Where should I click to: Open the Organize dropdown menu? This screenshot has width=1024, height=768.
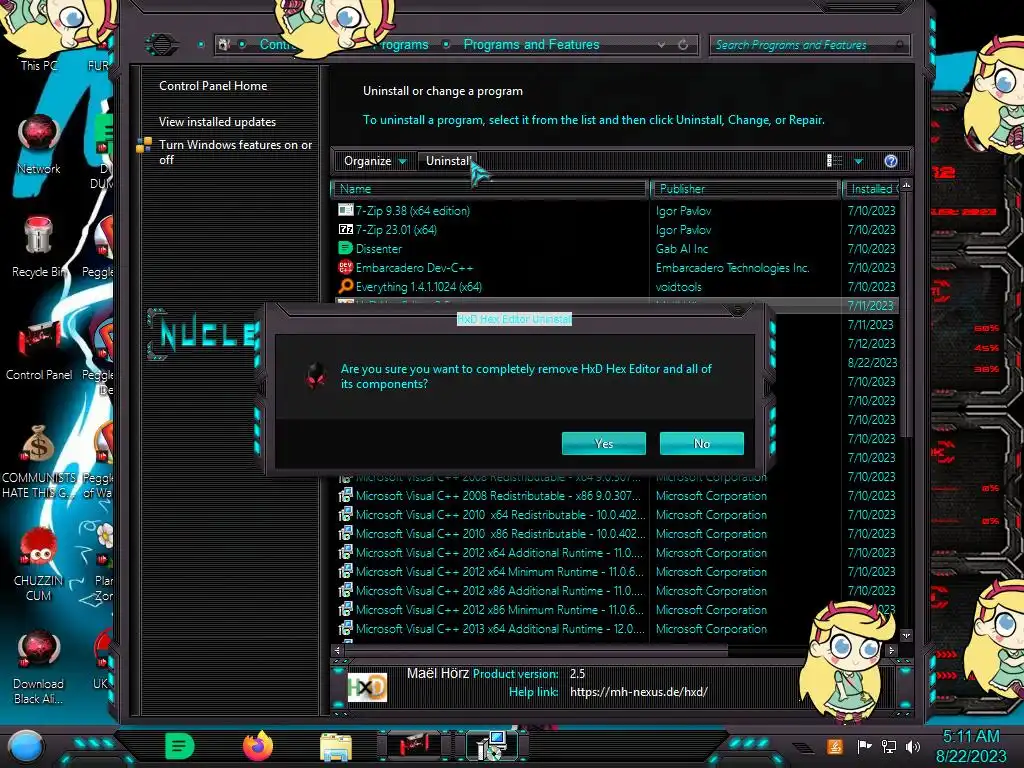point(374,161)
